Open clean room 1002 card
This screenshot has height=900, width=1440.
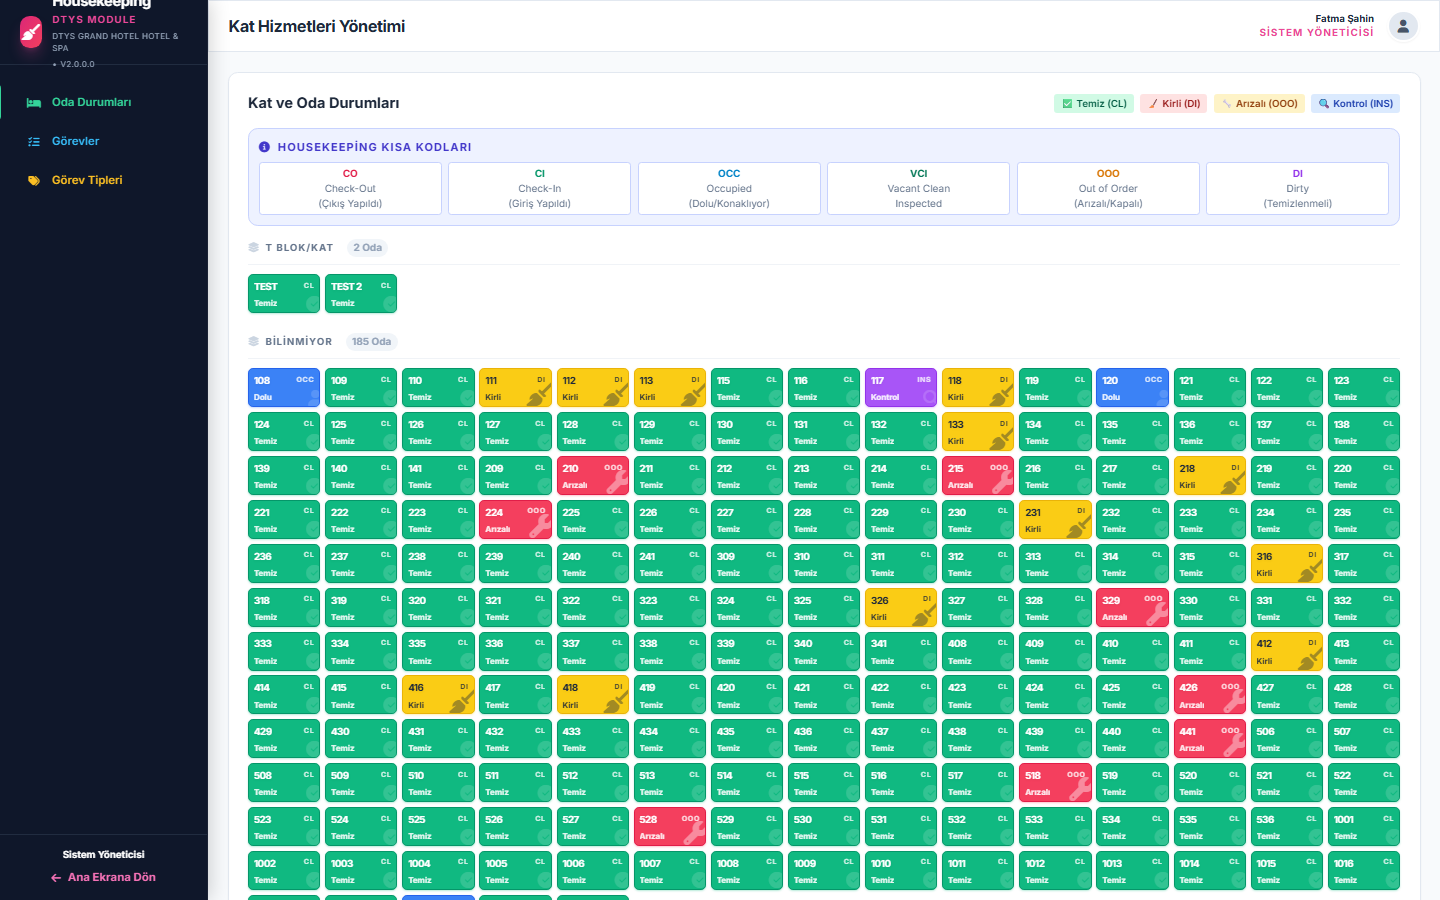[x=284, y=871]
